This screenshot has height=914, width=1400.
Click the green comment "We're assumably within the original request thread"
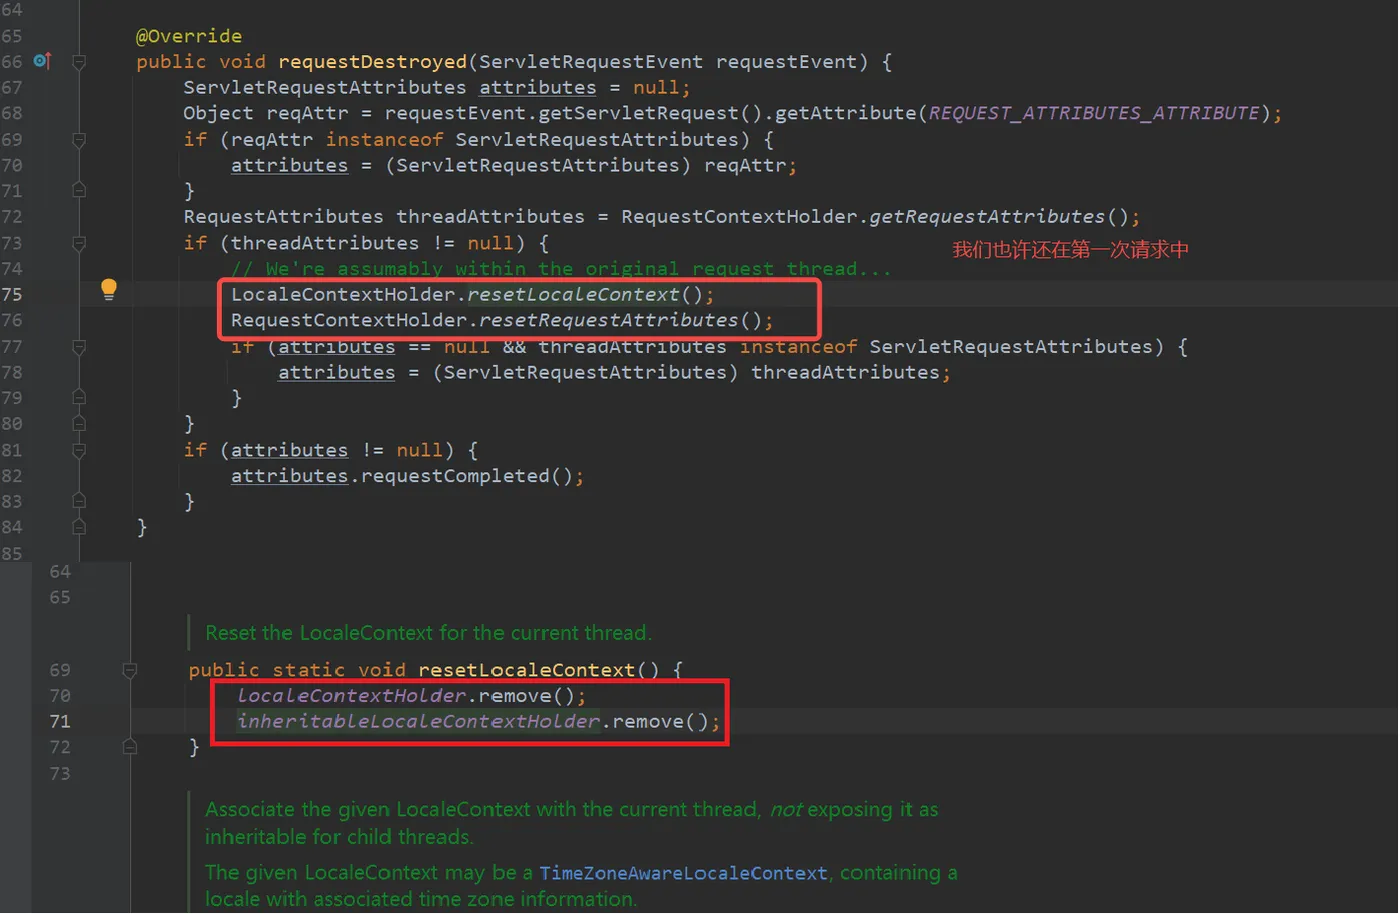tap(560, 269)
